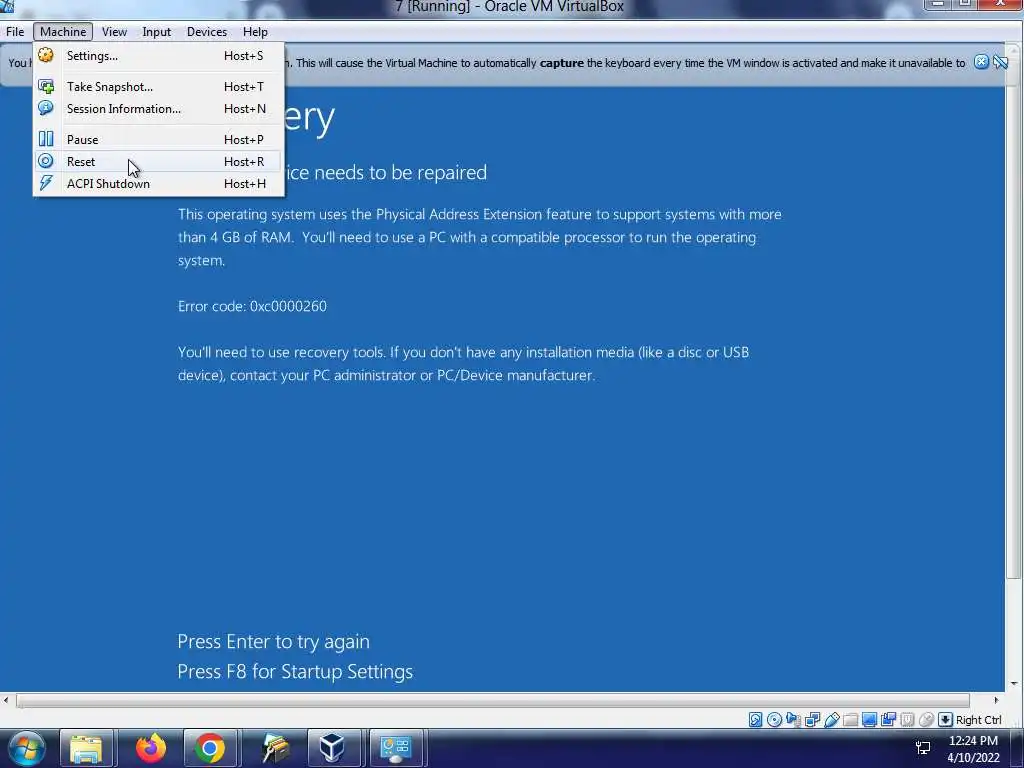Open the Input menu
The width and height of the screenshot is (1024, 768).
pyautogui.click(x=157, y=32)
